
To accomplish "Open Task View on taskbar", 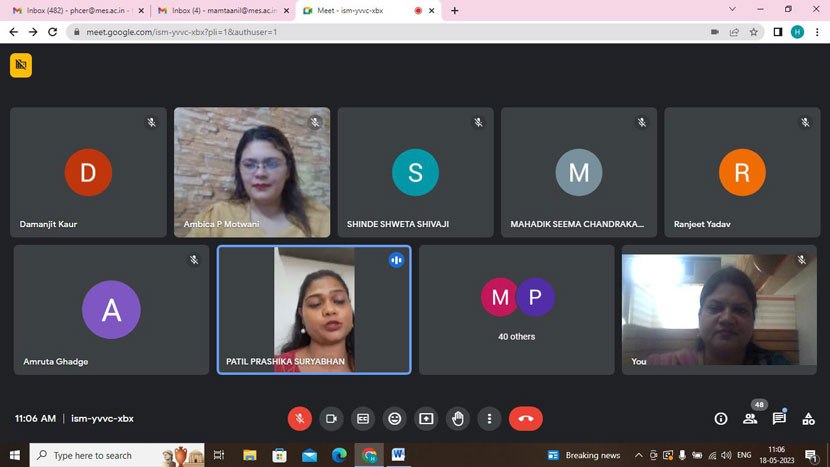I will point(219,455).
